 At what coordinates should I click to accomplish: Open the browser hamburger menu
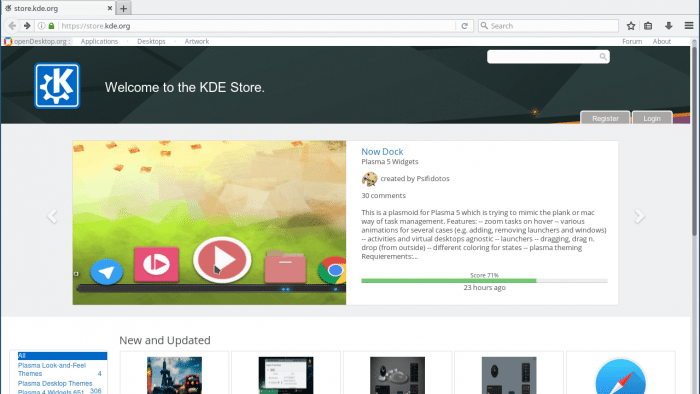click(x=689, y=26)
